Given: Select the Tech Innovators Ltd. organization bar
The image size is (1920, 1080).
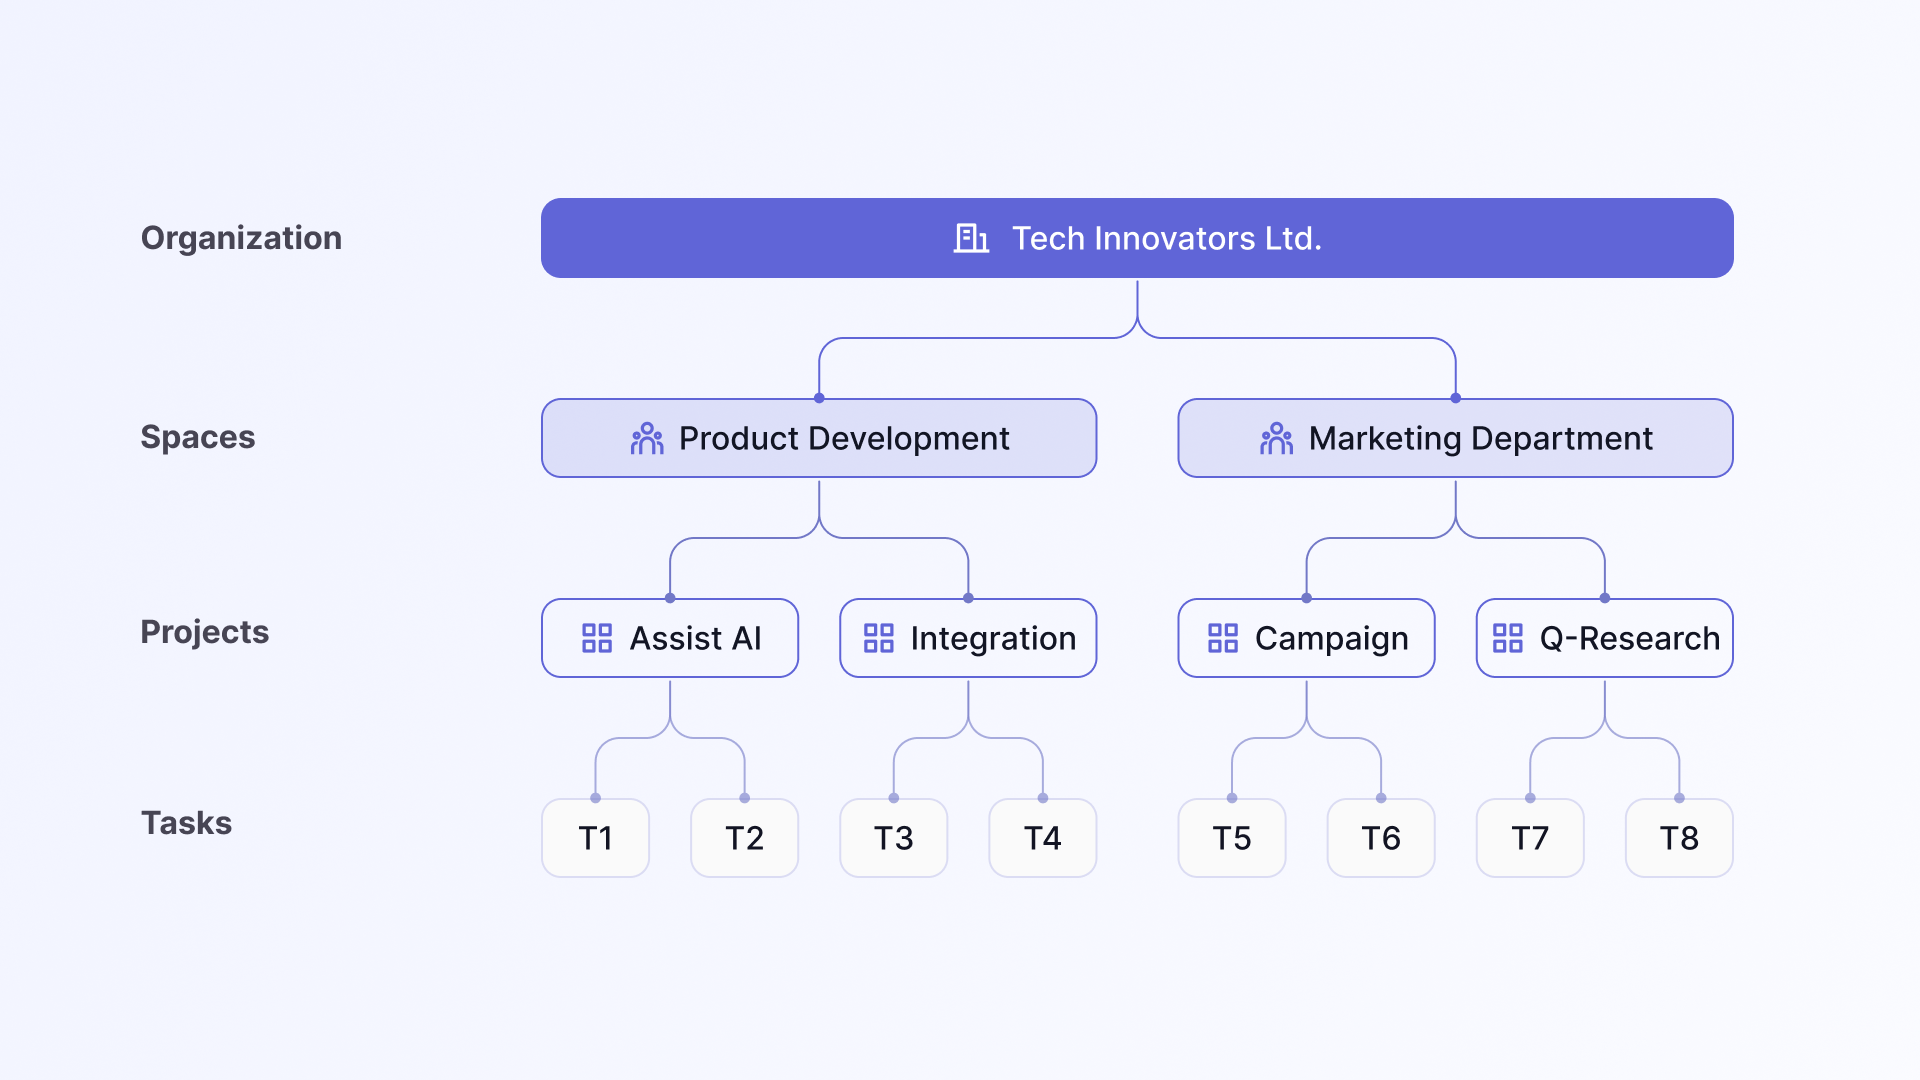Looking at the screenshot, I should pyautogui.click(x=1137, y=238).
